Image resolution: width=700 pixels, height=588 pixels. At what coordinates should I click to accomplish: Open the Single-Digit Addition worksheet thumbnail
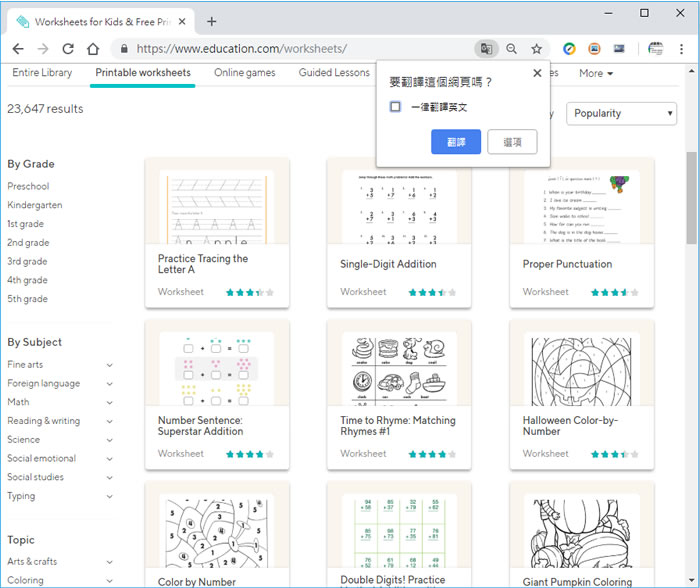(399, 207)
